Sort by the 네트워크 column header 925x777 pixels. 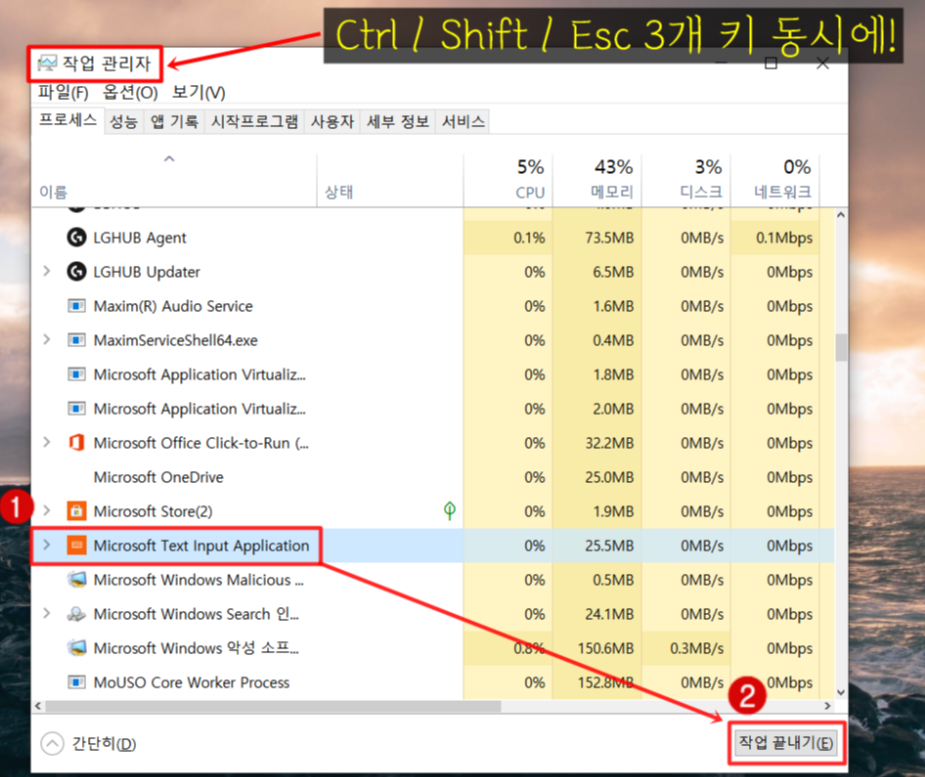pos(775,180)
